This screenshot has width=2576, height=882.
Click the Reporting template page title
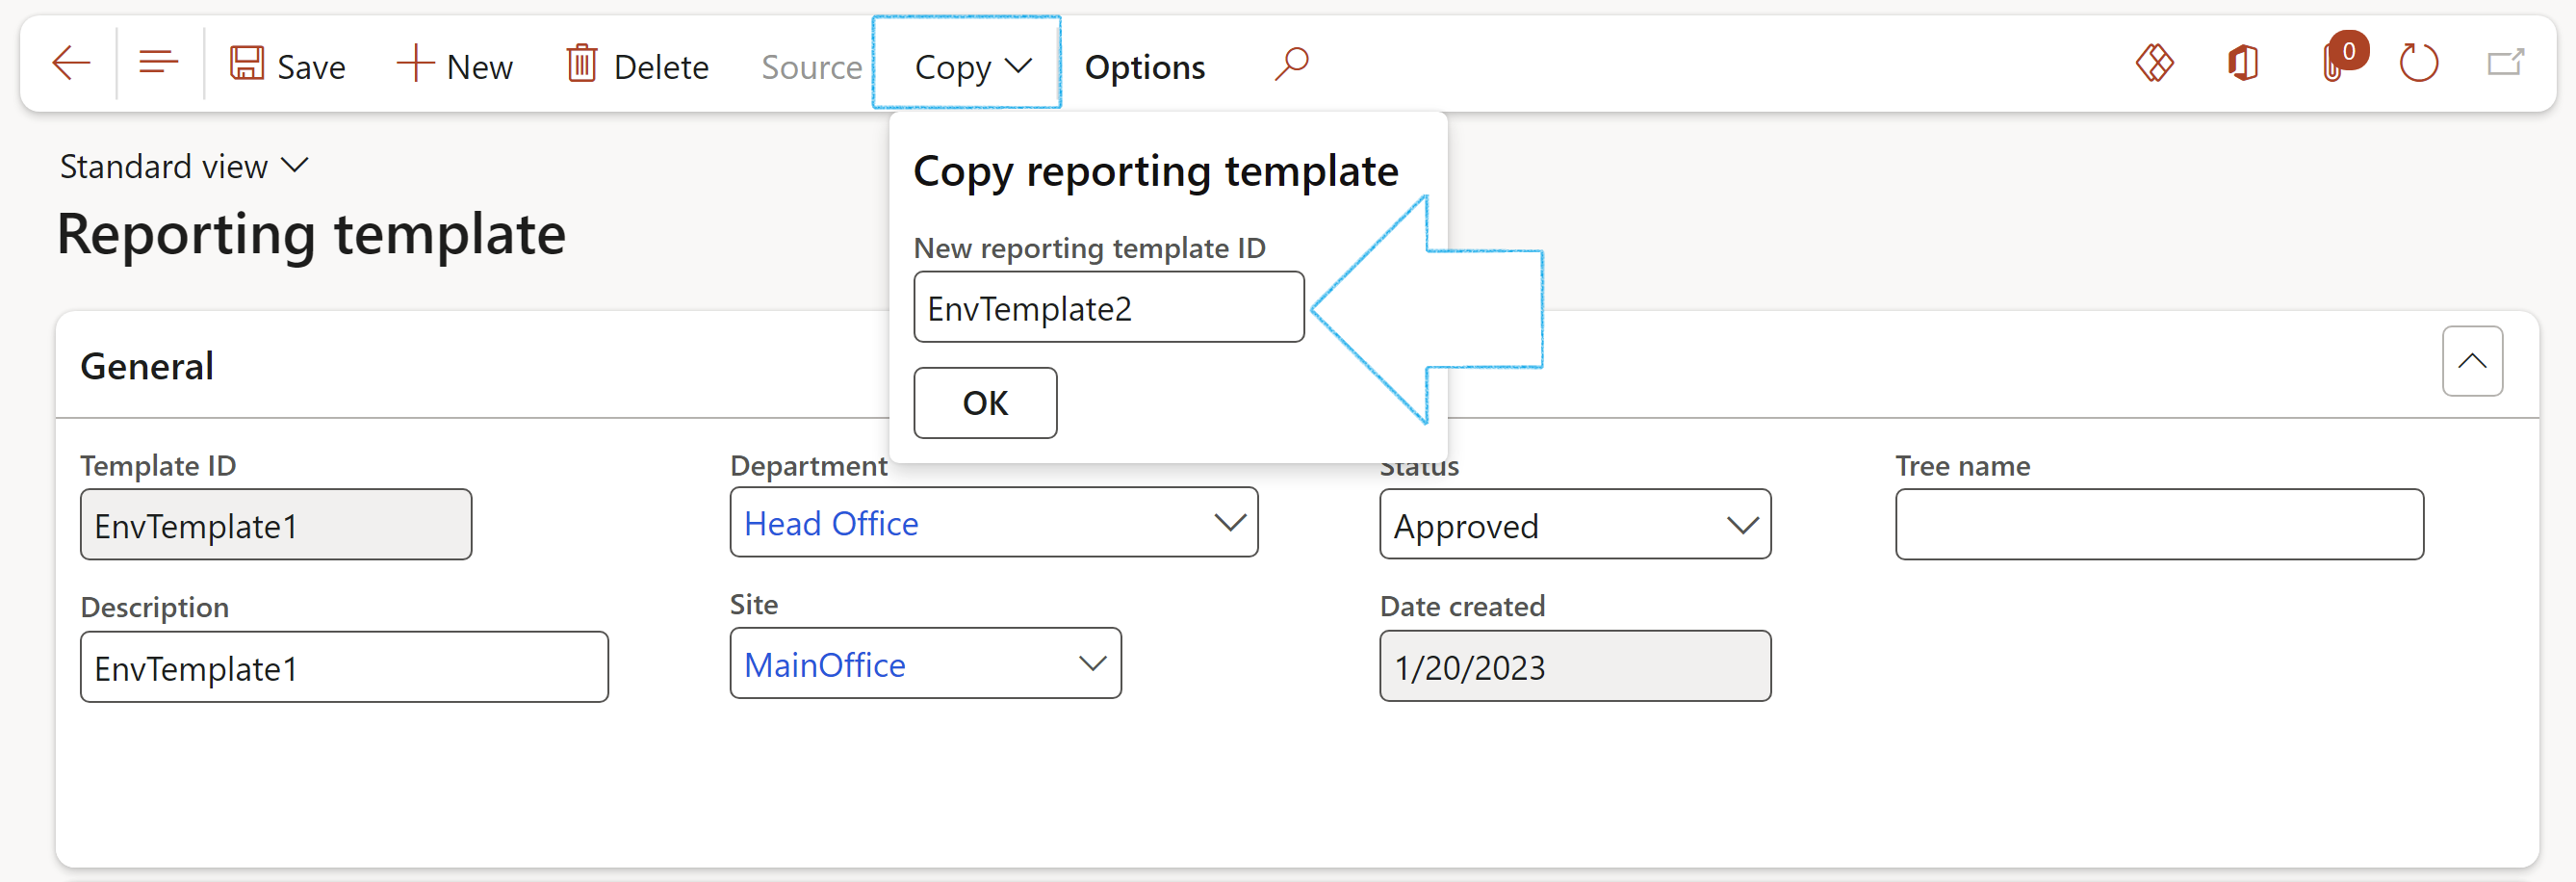pyautogui.click(x=311, y=235)
